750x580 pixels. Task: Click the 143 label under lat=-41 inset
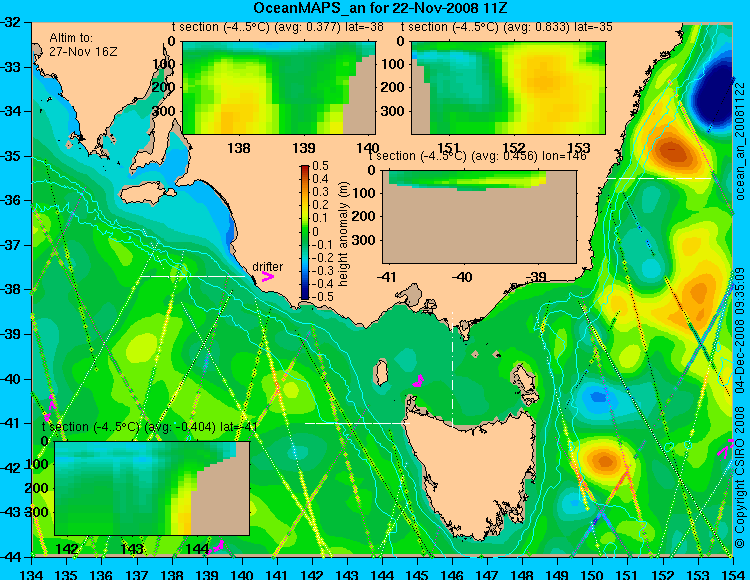pos(132,548)
